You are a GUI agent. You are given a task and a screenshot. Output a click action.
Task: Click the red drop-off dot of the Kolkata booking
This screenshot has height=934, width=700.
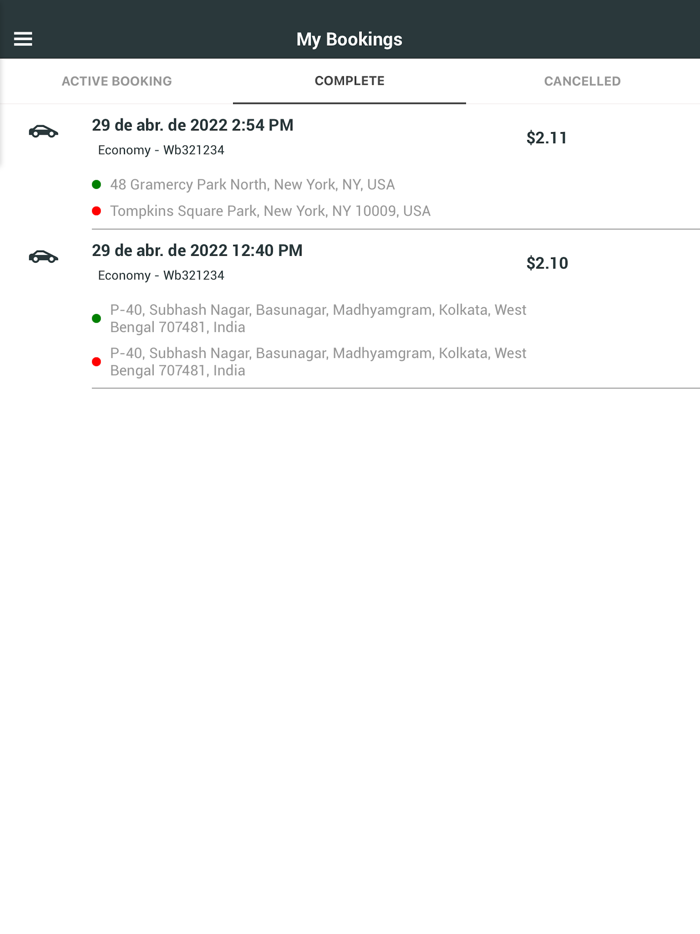tap(96, 362)
